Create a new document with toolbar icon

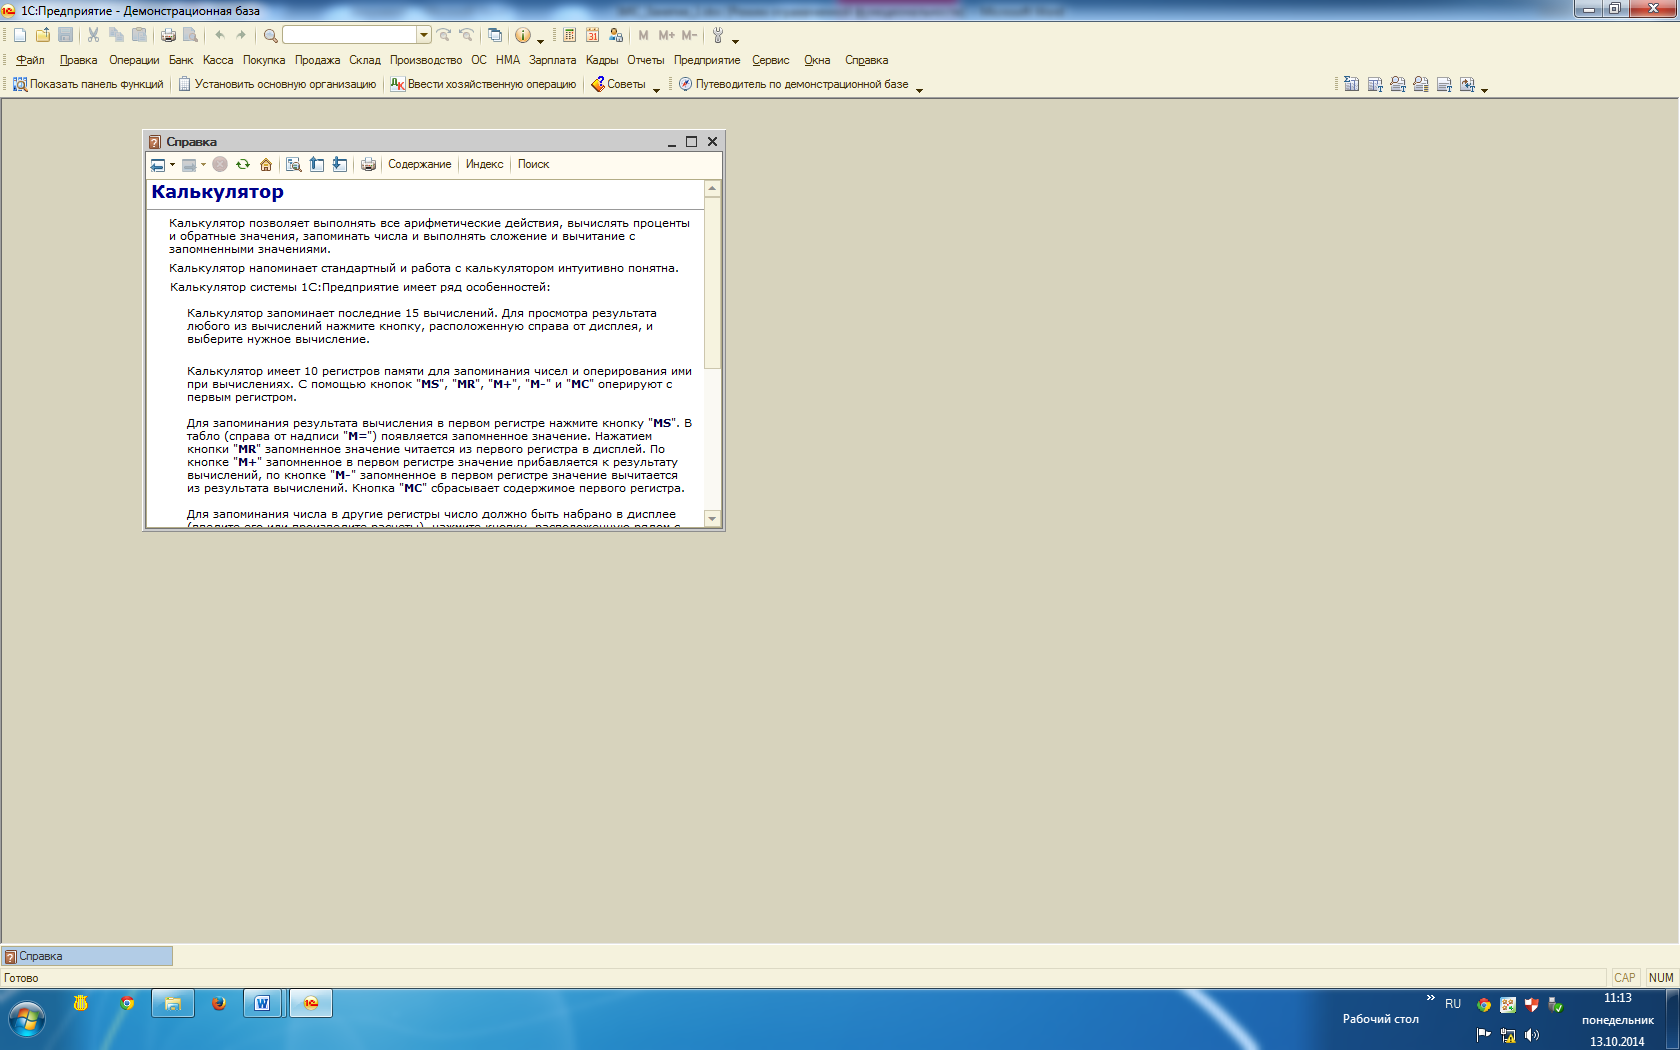click(x=20, y=35)
